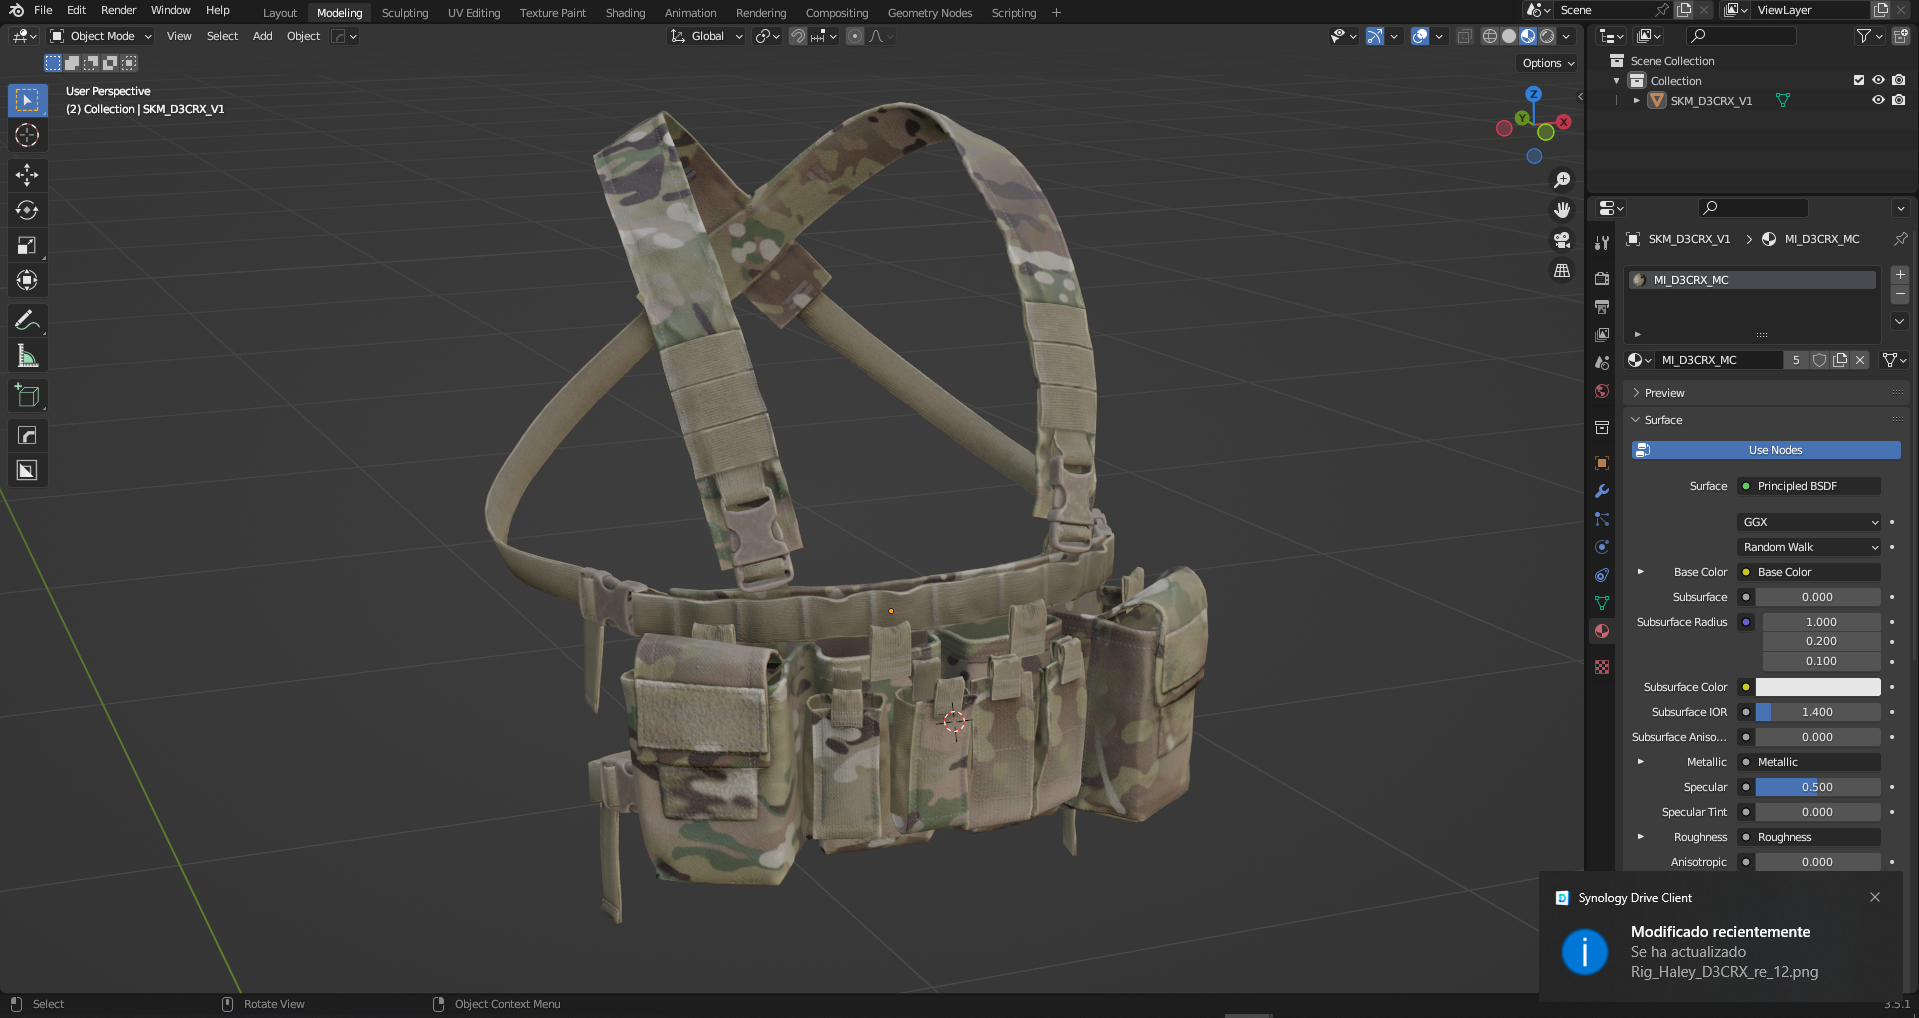Open the Add menu in viewport header

(262, 36)
